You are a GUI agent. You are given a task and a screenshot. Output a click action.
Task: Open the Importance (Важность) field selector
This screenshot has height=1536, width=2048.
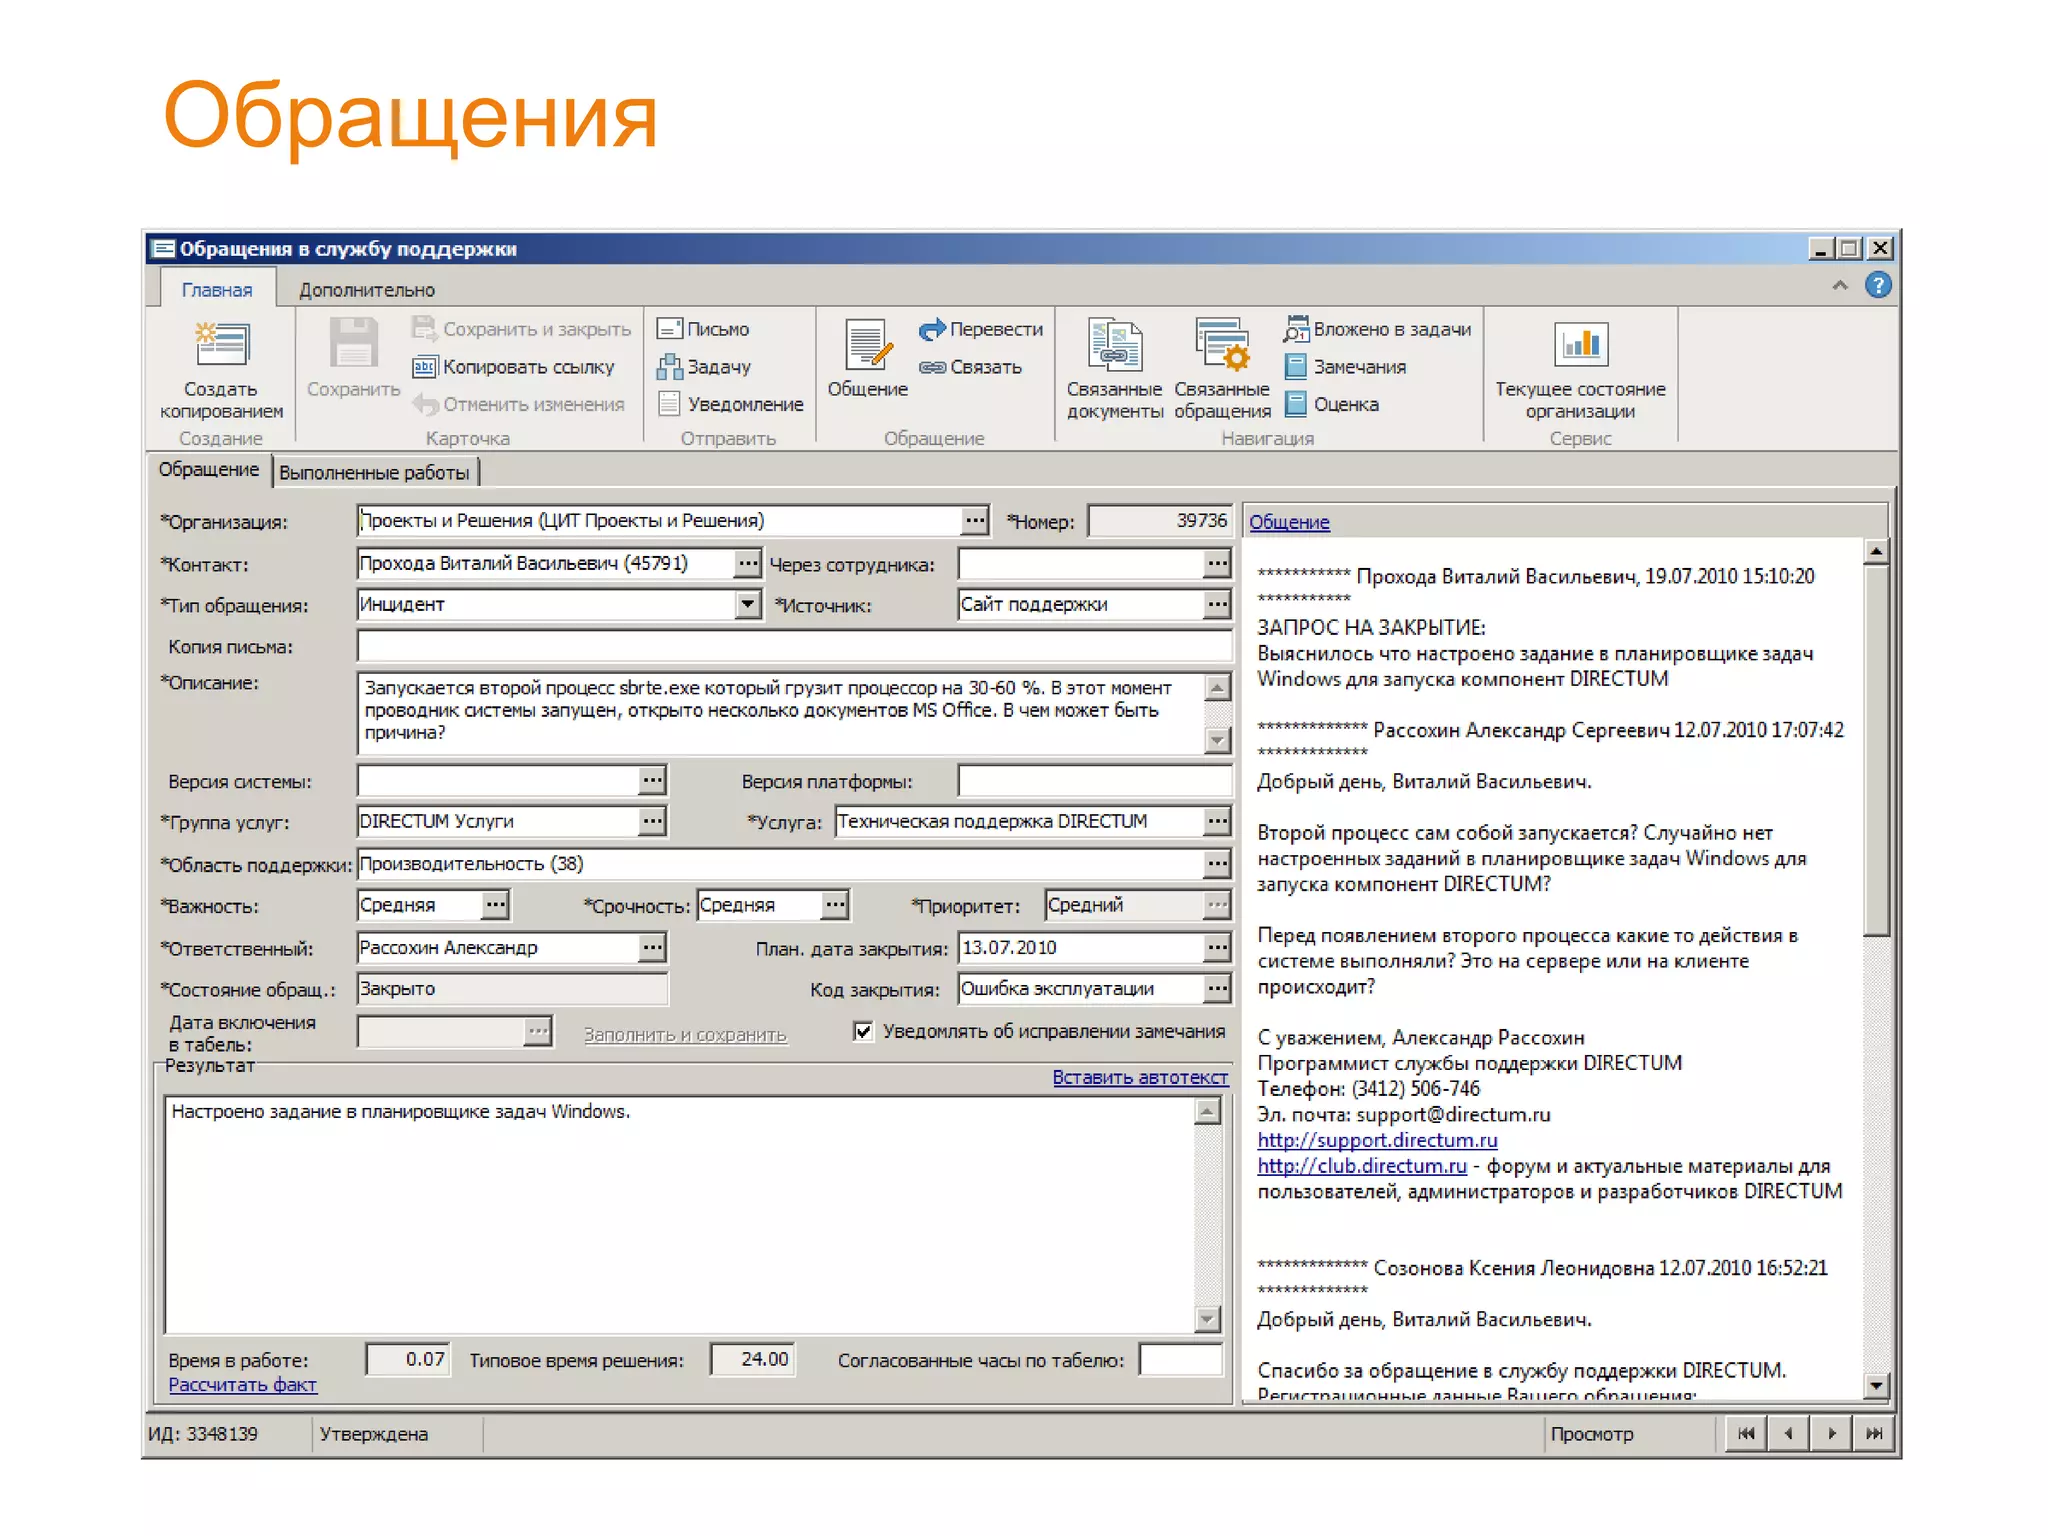point(495,905)
